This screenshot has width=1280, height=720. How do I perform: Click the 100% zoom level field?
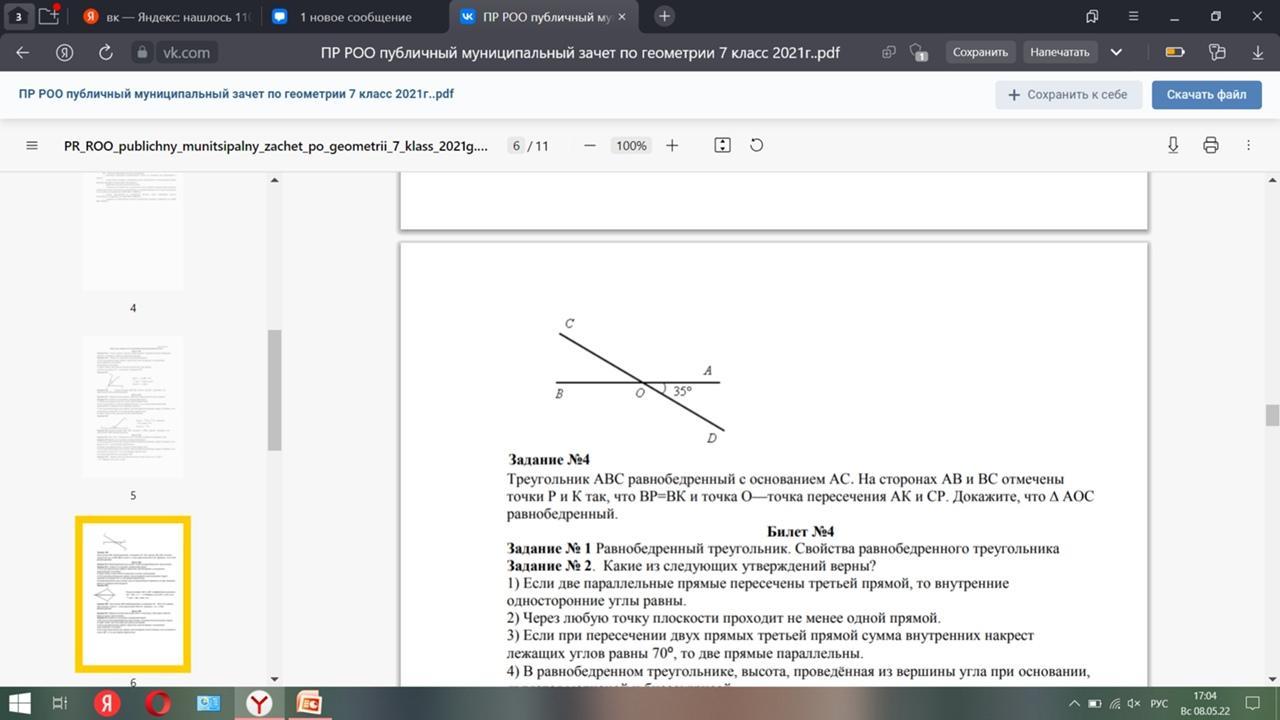(631, 146)
